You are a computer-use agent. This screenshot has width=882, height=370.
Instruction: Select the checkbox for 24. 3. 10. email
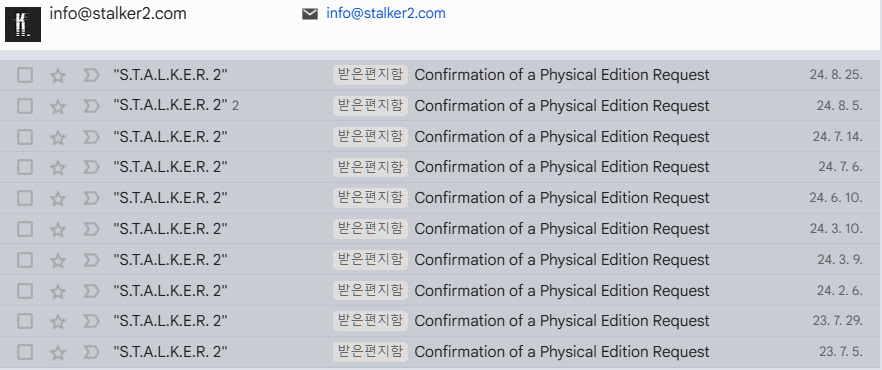[x=25, y=229]
